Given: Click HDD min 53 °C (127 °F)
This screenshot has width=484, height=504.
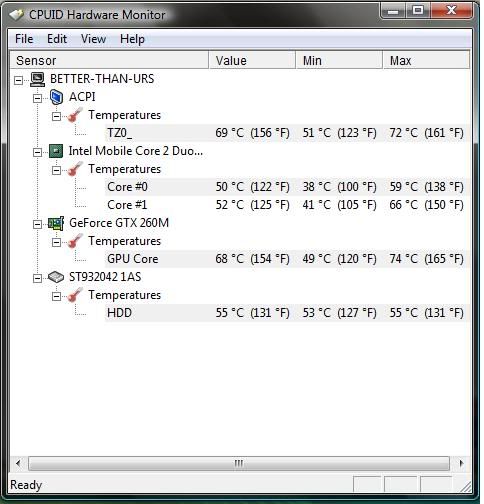Looking at the screenshot, I should 339,313.
